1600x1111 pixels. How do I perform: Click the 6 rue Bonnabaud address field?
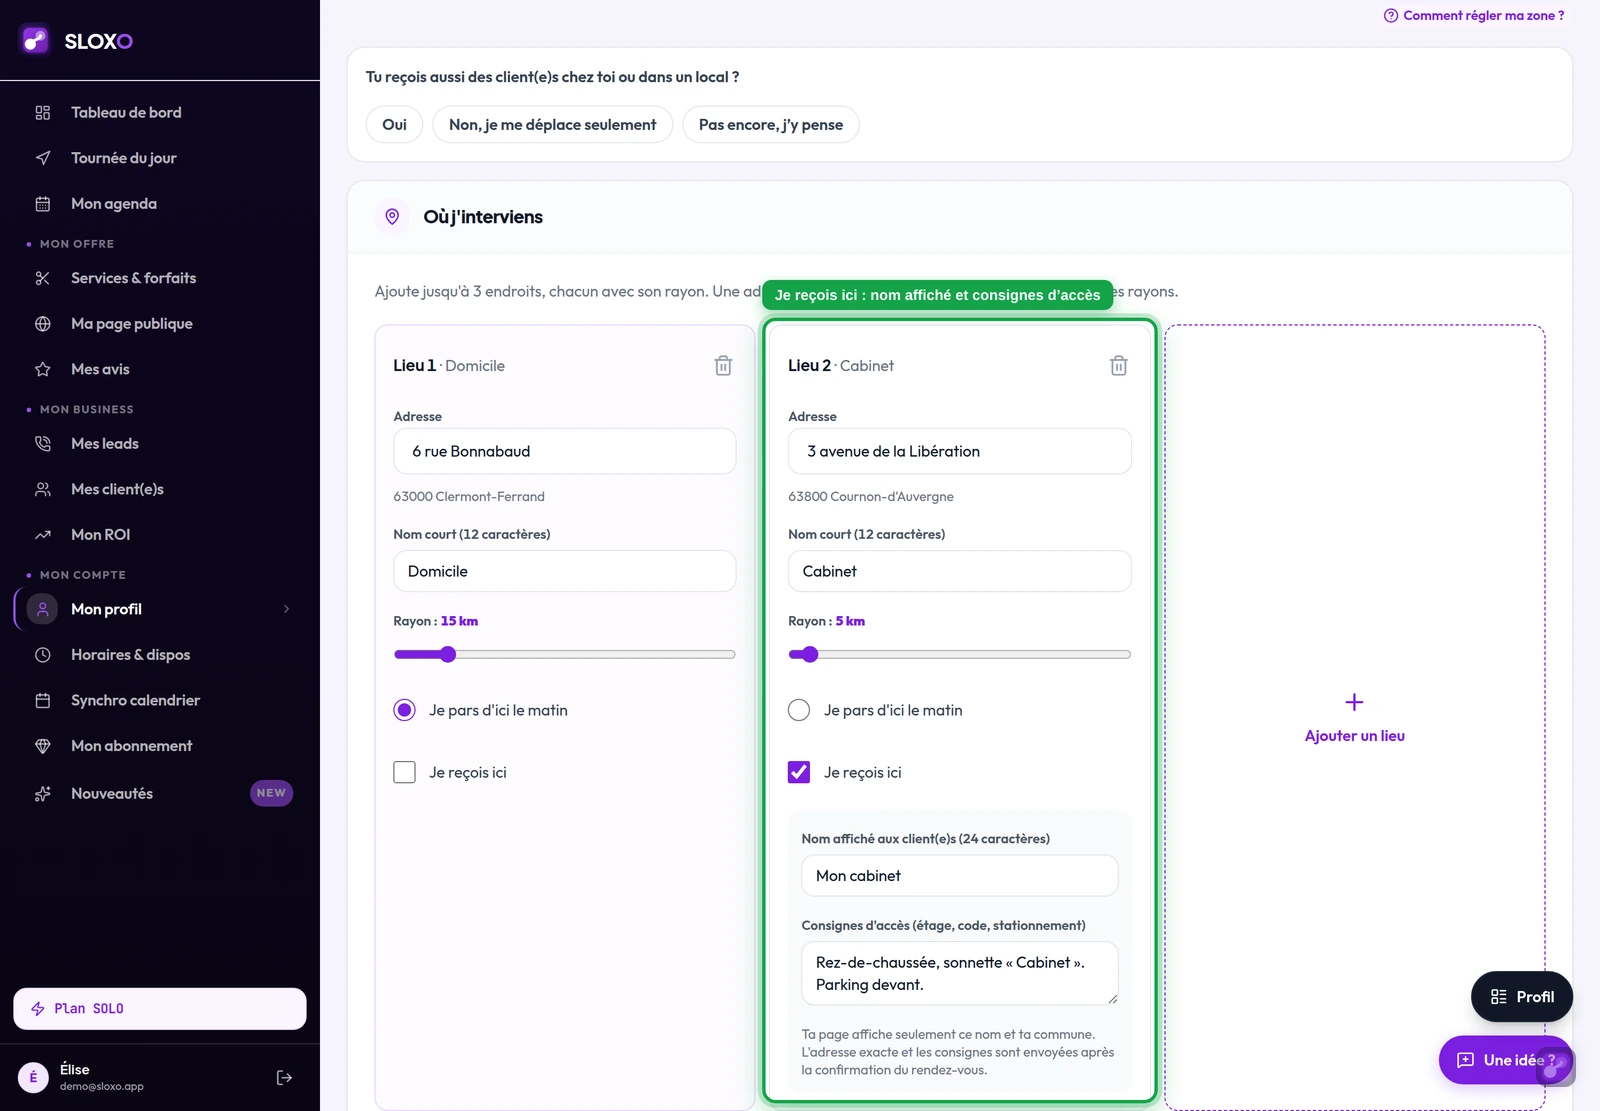[565, 451]
